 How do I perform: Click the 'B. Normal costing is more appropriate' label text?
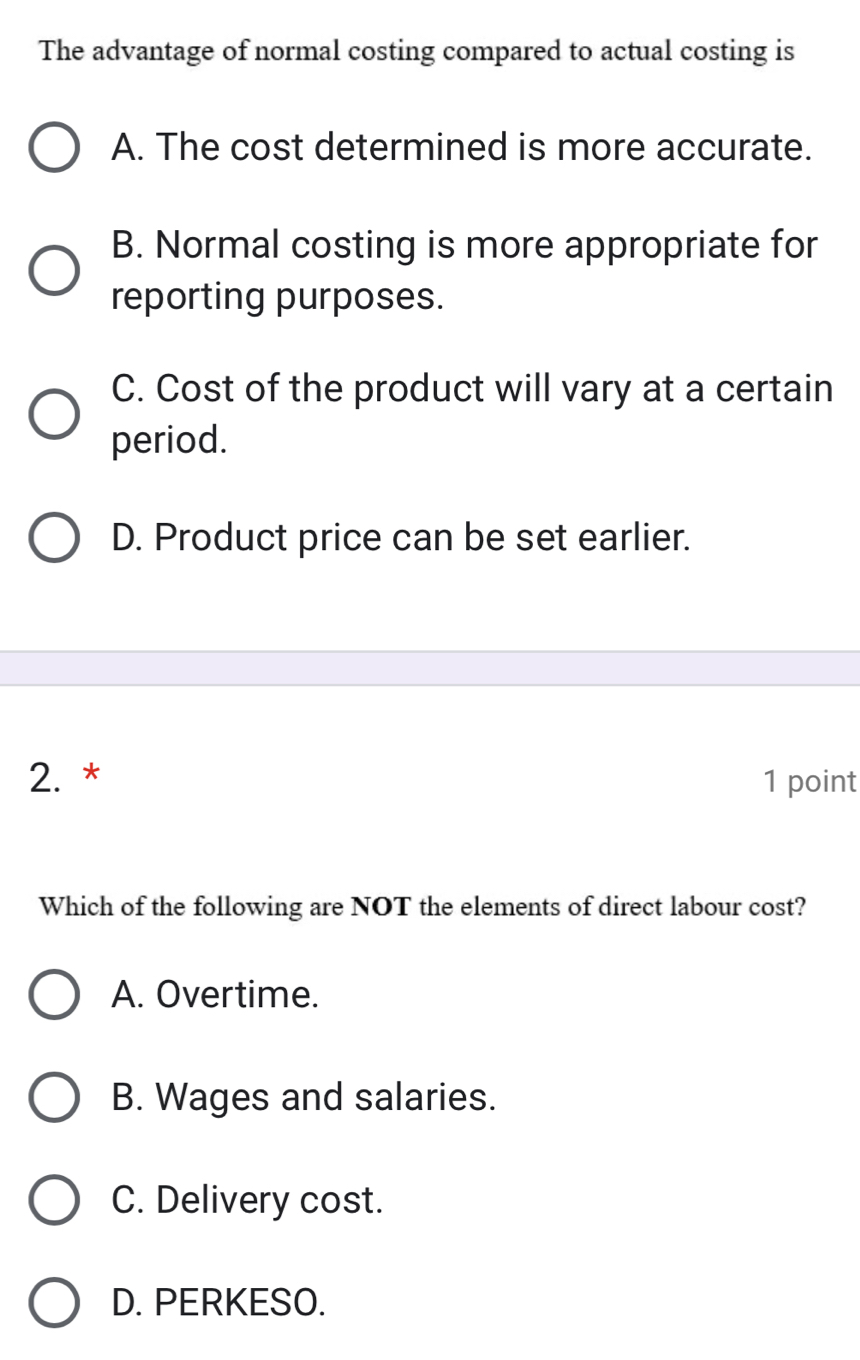pos(465,245)
